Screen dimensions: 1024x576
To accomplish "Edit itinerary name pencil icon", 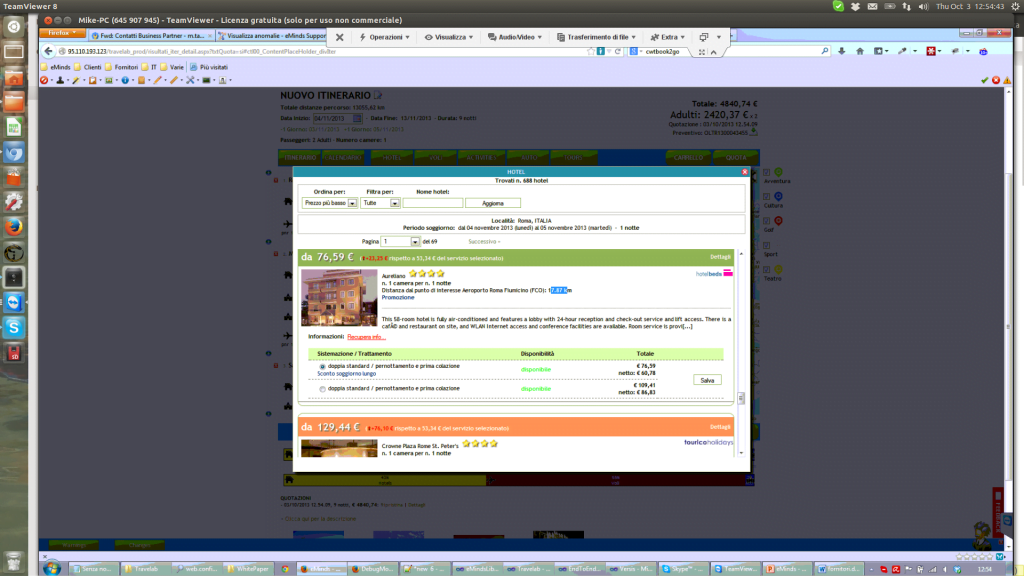I will pyautogui.click(x=377, y=95).
